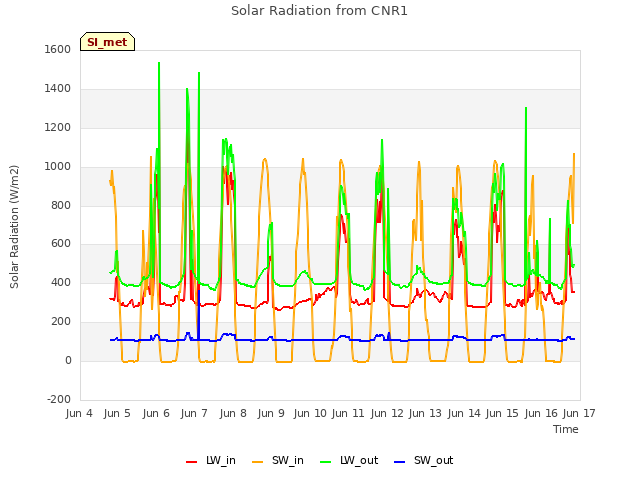Click the blue SW_out vertical spike near Jun 7
Viewport: 640px width, 480px height.
[x=198, y=314]
